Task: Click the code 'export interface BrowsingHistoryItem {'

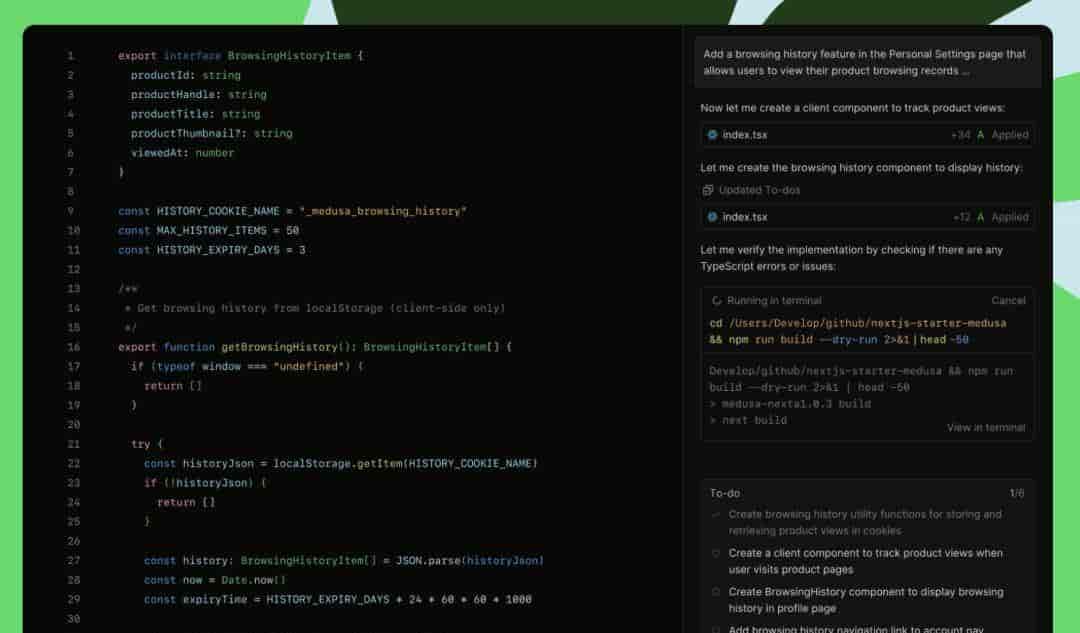Action: tap(240, 56)
